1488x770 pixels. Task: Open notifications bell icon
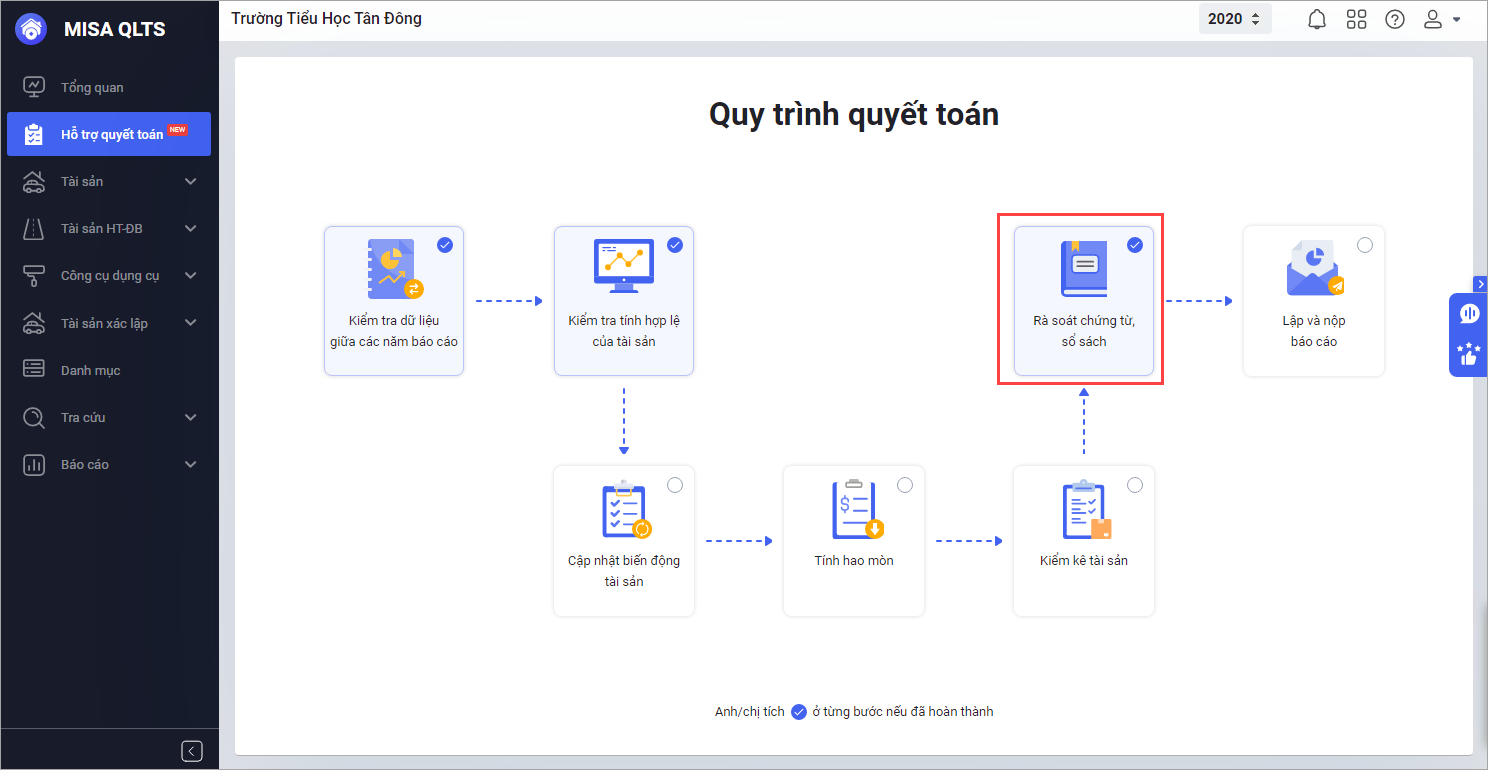click(1318, 19)
